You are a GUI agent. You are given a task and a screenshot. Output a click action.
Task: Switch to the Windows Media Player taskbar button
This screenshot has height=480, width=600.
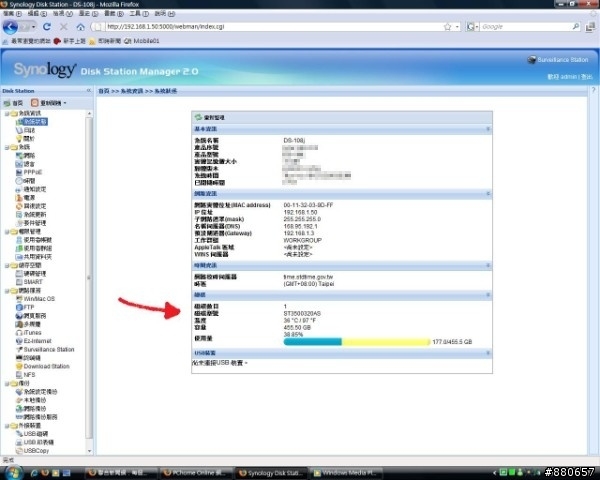click(346, 473)
